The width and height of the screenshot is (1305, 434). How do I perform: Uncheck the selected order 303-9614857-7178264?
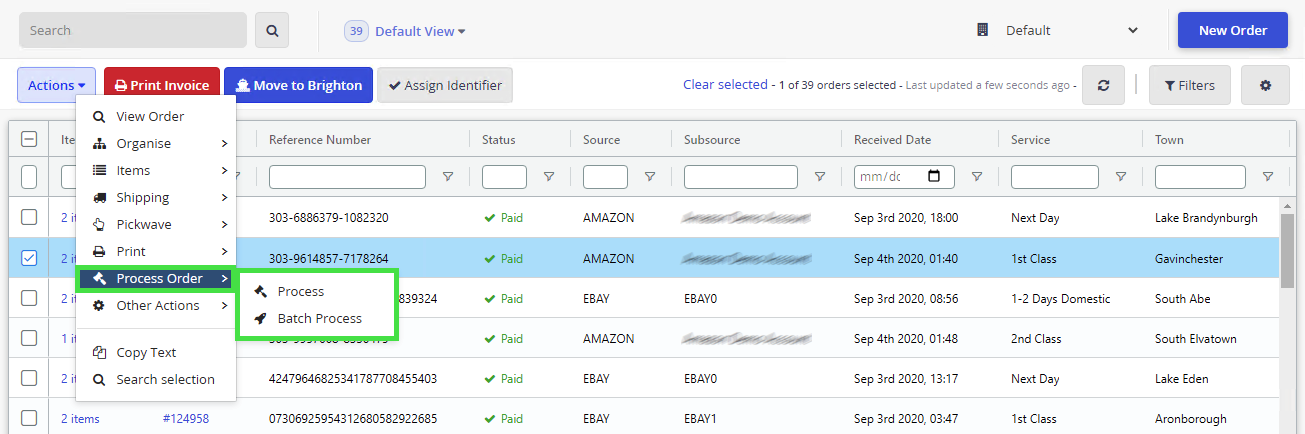(x=29, y=258)
